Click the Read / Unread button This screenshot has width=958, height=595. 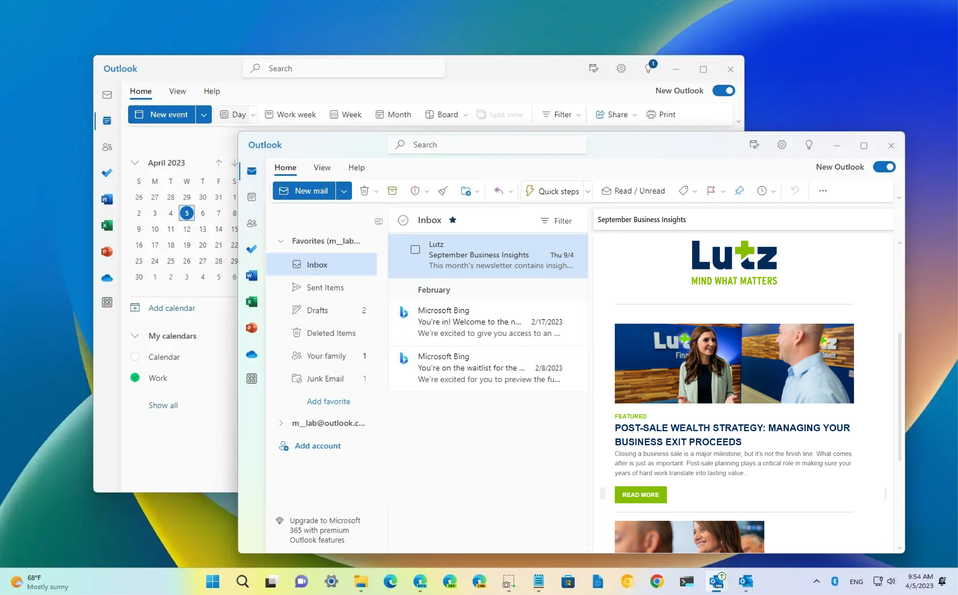coord(633,191)
